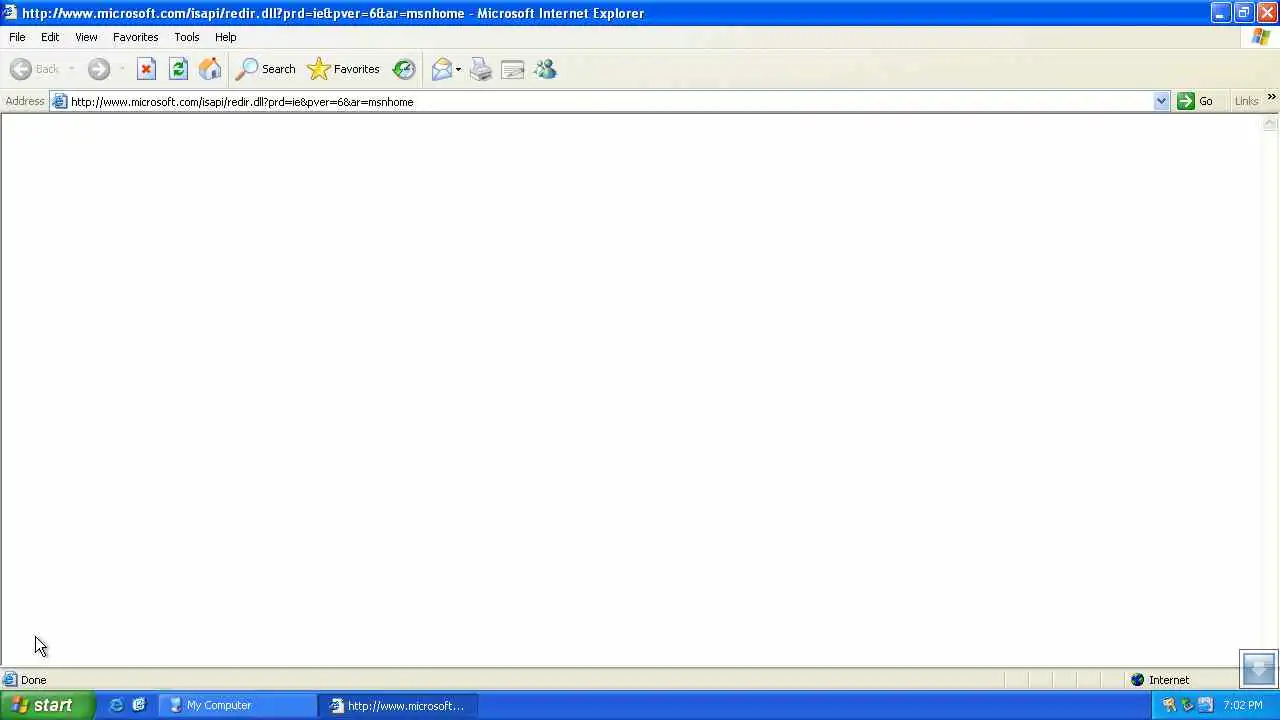This screenshot has height=720, width=1280.
Task: Open the Back history dropdown arrow
Action: point(71,69)
